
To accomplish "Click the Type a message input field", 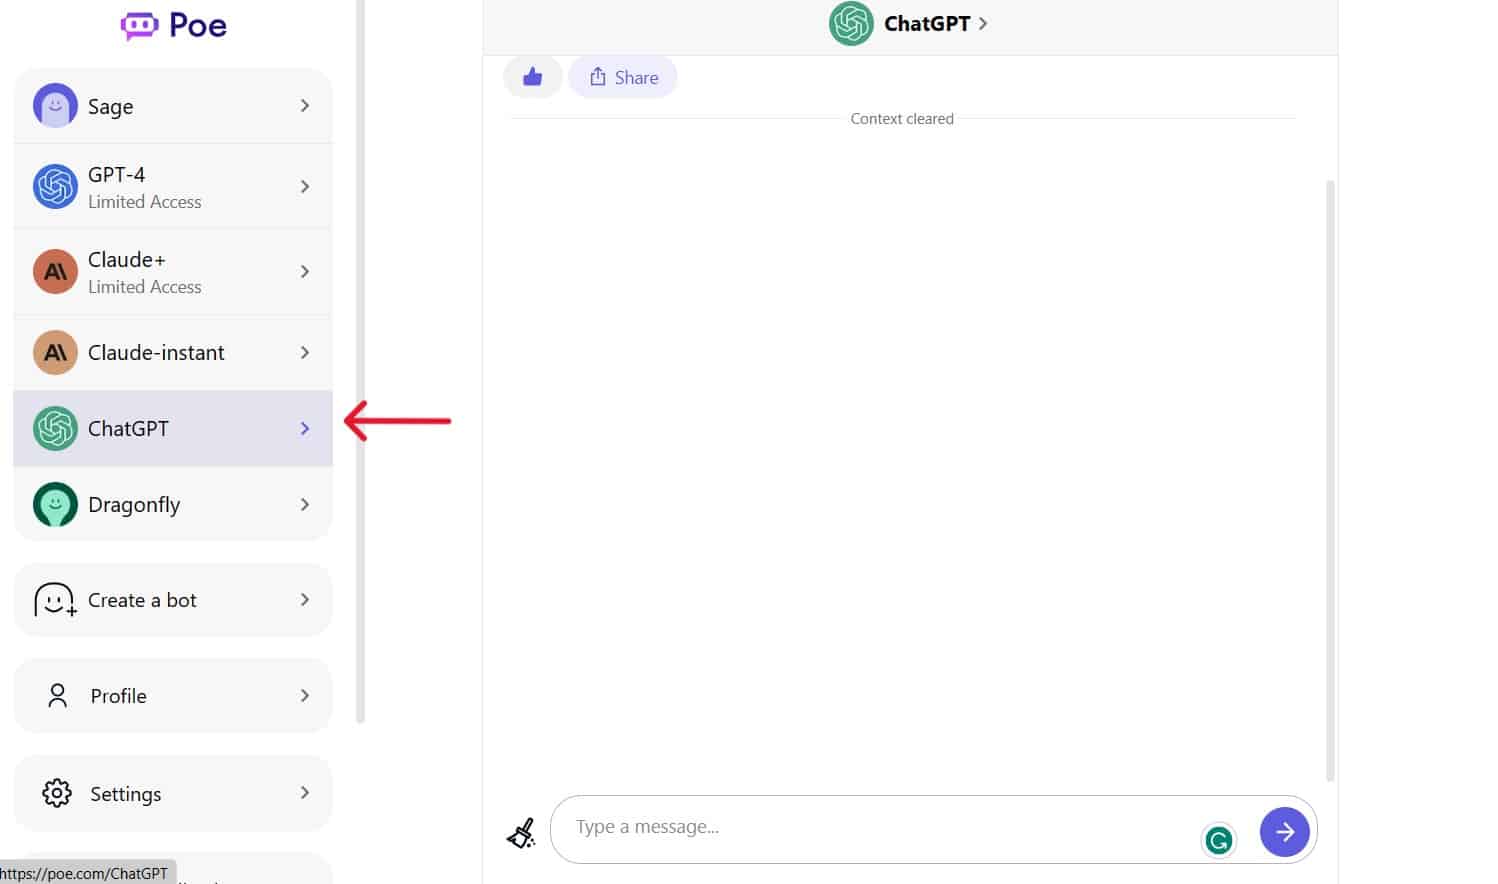I will (x=880, y=827).
